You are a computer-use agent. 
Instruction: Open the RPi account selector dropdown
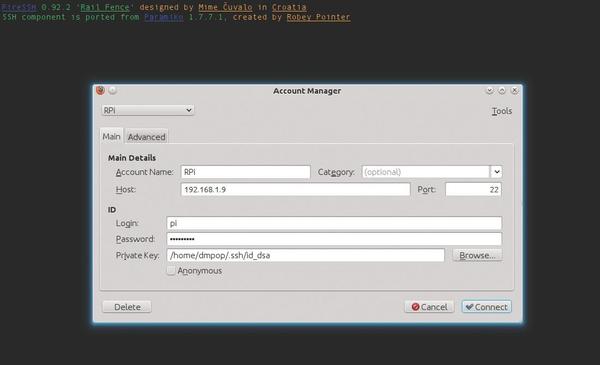[x=148, y=110]
